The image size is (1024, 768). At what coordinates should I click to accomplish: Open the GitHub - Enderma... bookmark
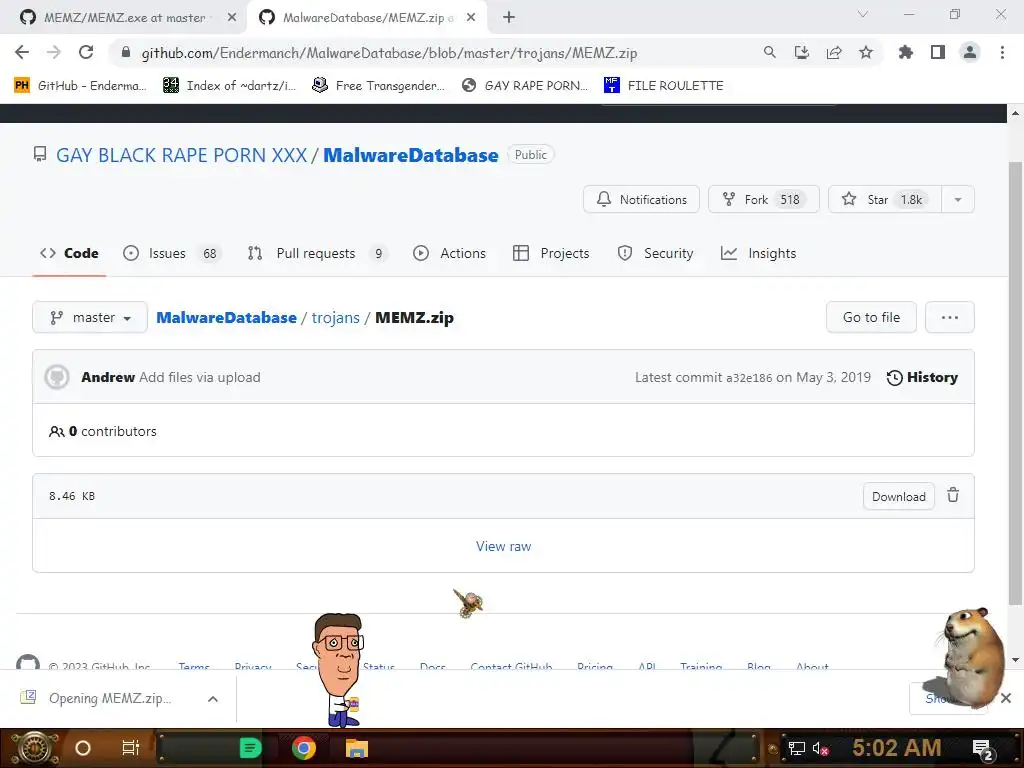(80, 86)
